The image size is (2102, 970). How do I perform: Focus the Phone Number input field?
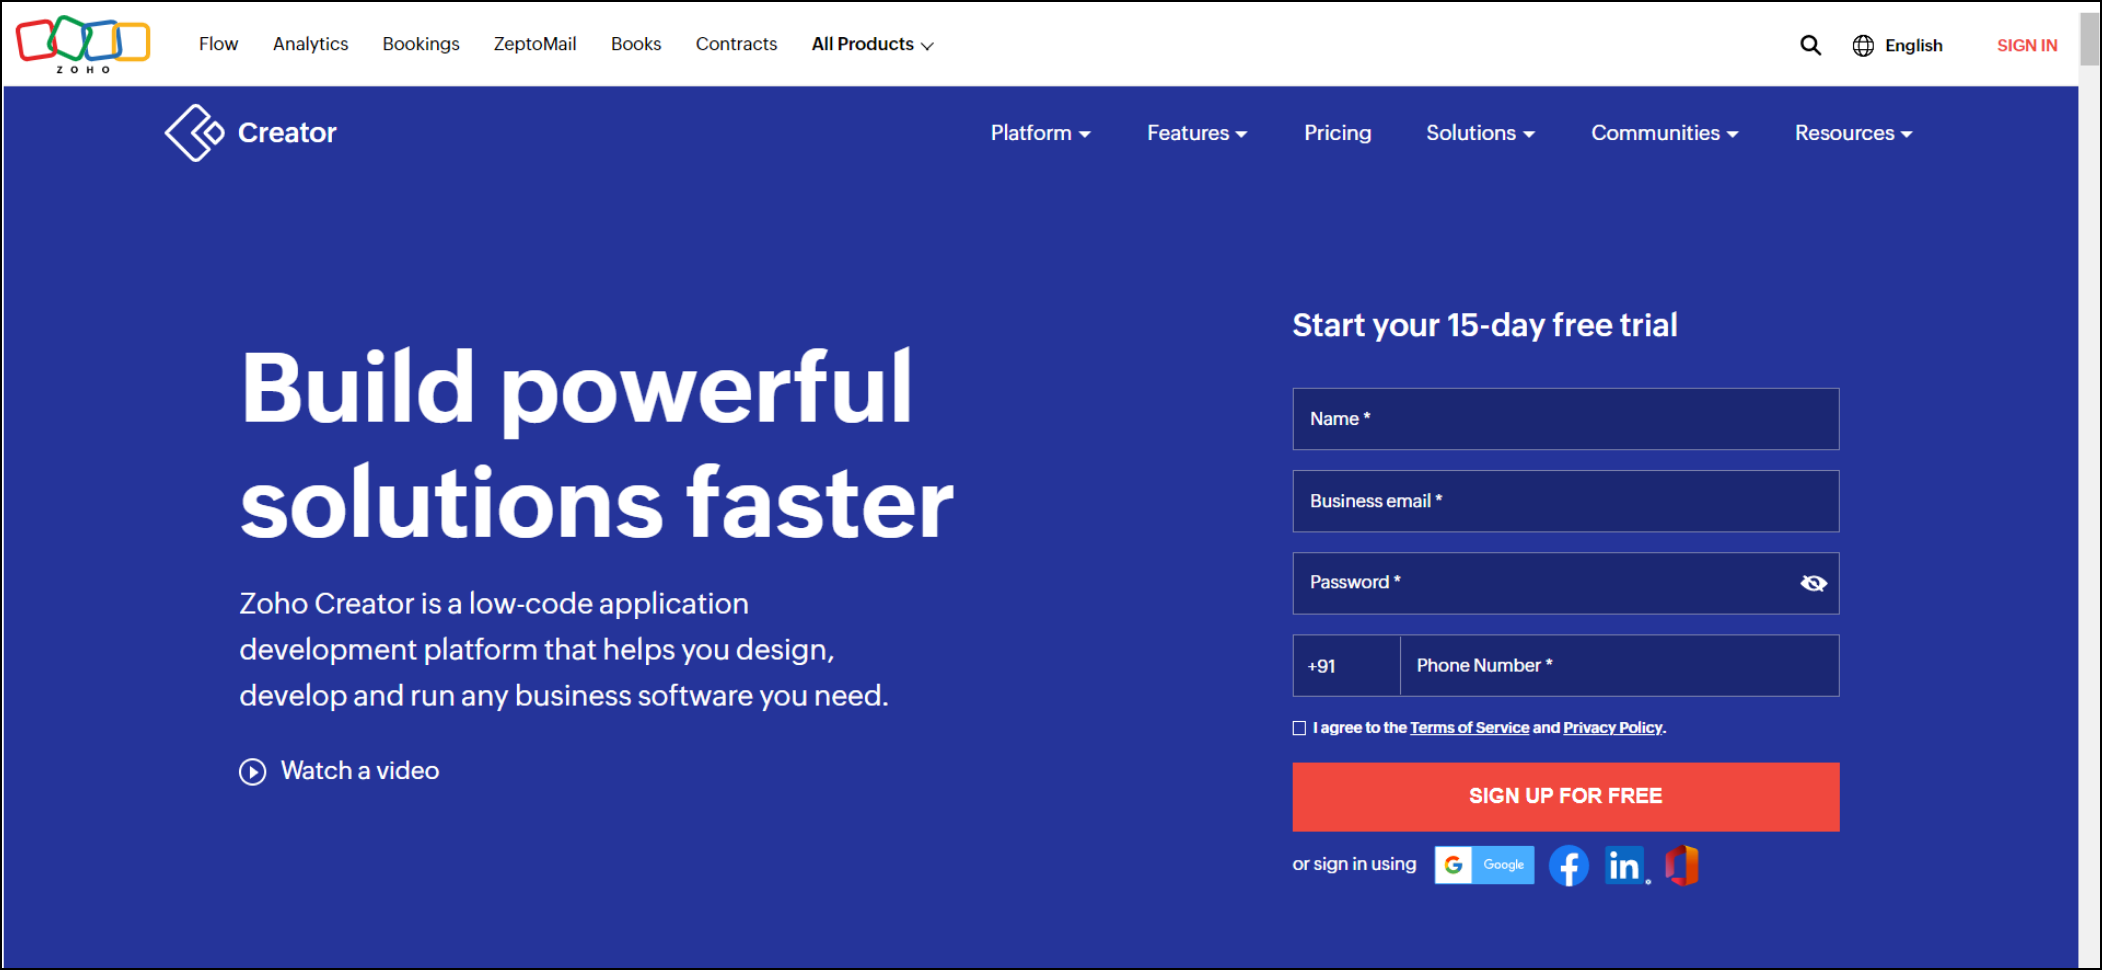[x=1619, y=666]
